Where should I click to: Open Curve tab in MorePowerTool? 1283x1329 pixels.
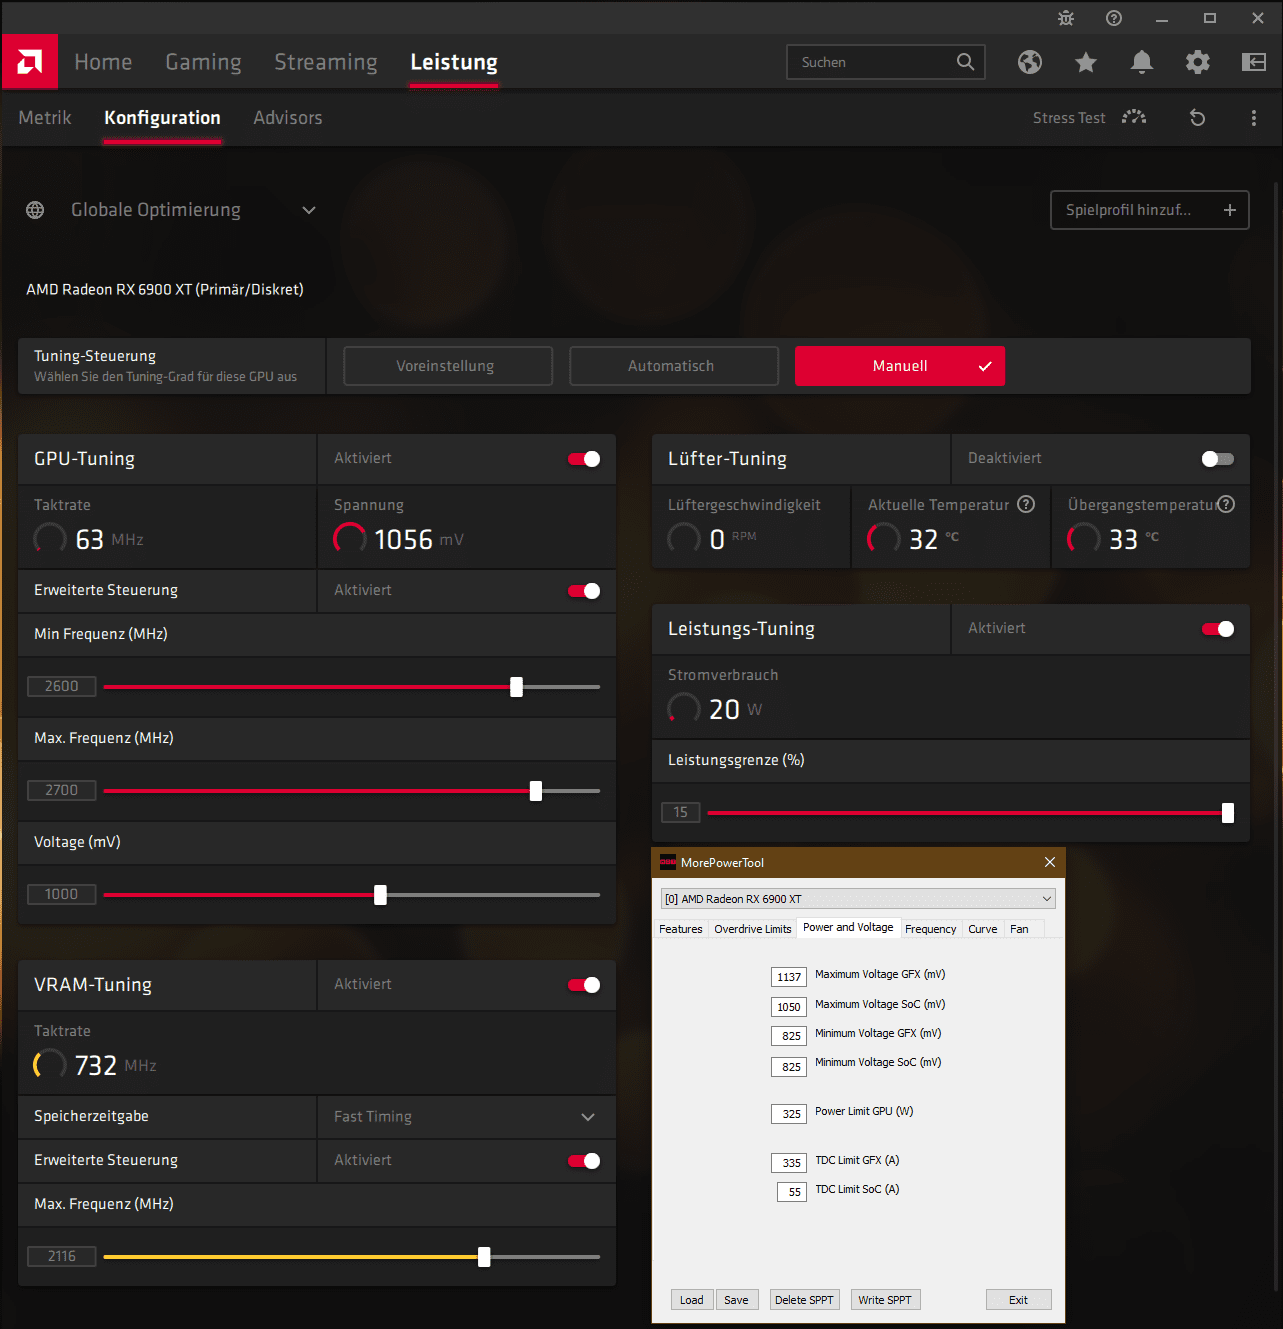coord(983,929)
